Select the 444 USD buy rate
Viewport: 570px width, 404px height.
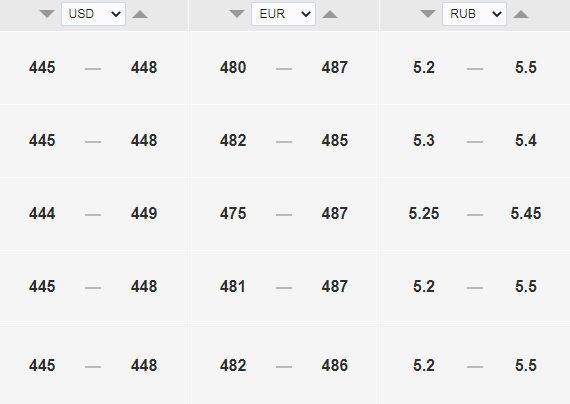(42, 213)
